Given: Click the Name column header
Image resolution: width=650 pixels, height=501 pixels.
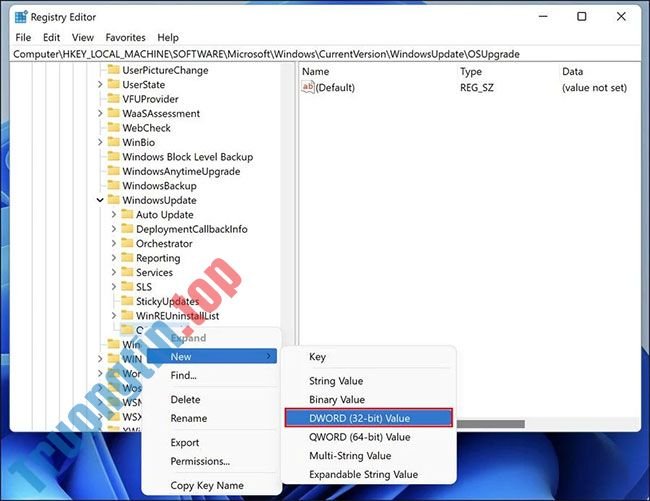Looking at the screenshot, I should click(x=315, y=72).
